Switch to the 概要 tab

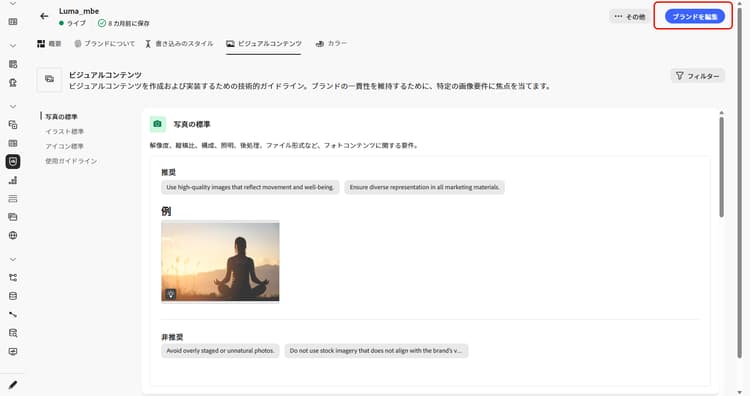49,44
